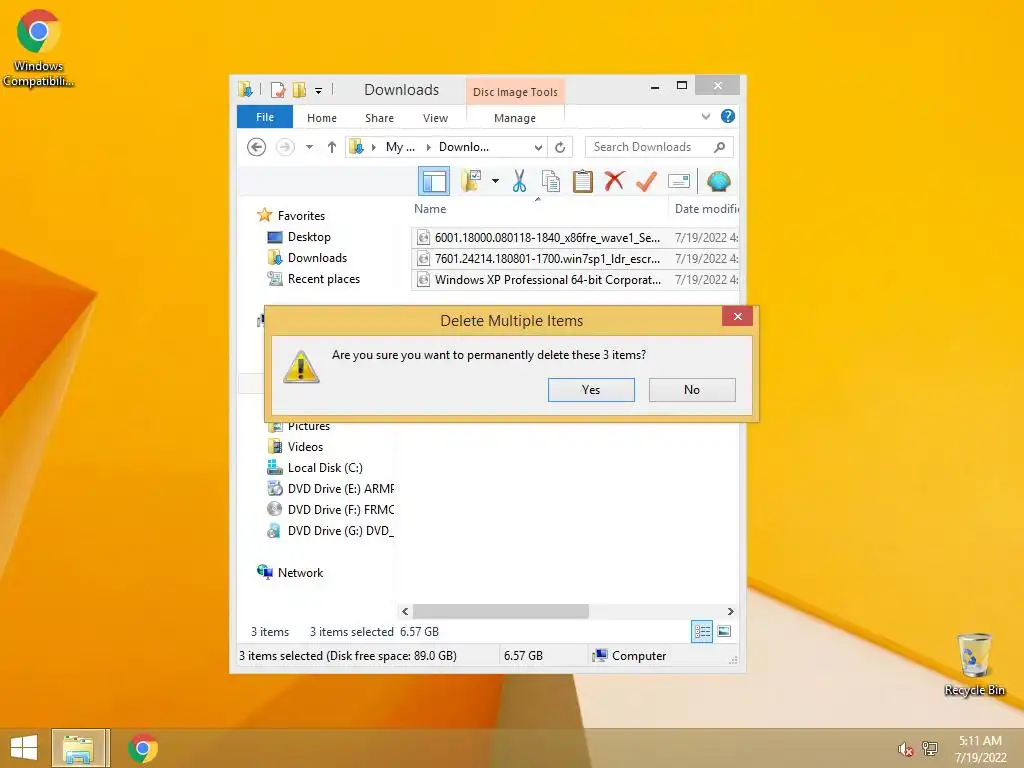Image resolution: width=1024 pixels, height=768 pixels.
Task: Click the network tray icon
Action: pos(930,748)
